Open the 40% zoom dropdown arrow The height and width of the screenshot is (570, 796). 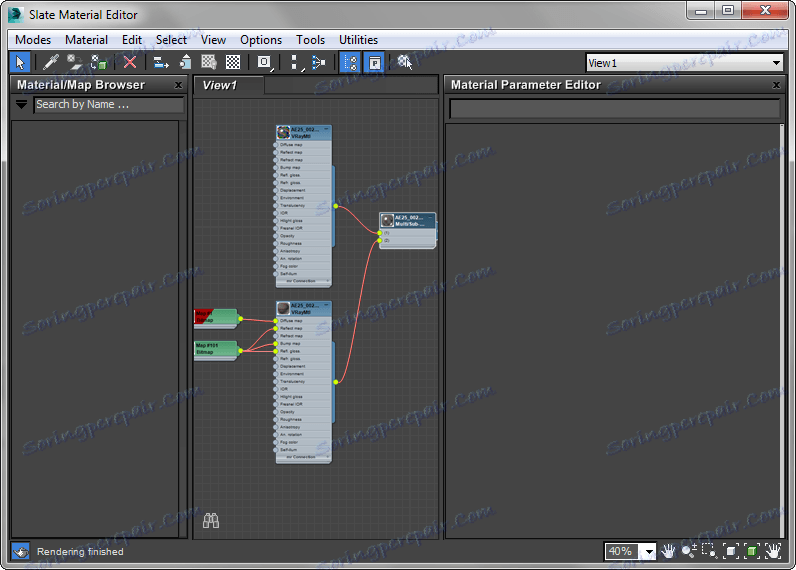click(x=649, y=551)
